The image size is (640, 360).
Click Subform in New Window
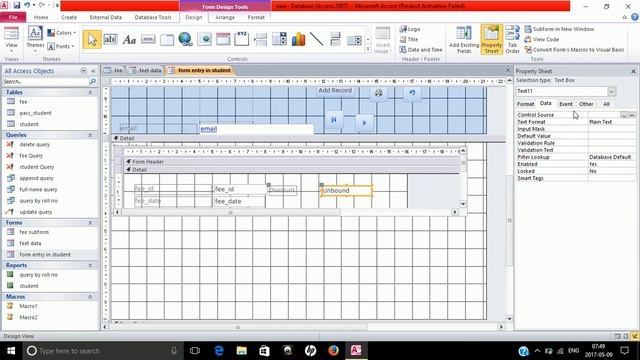559,29
